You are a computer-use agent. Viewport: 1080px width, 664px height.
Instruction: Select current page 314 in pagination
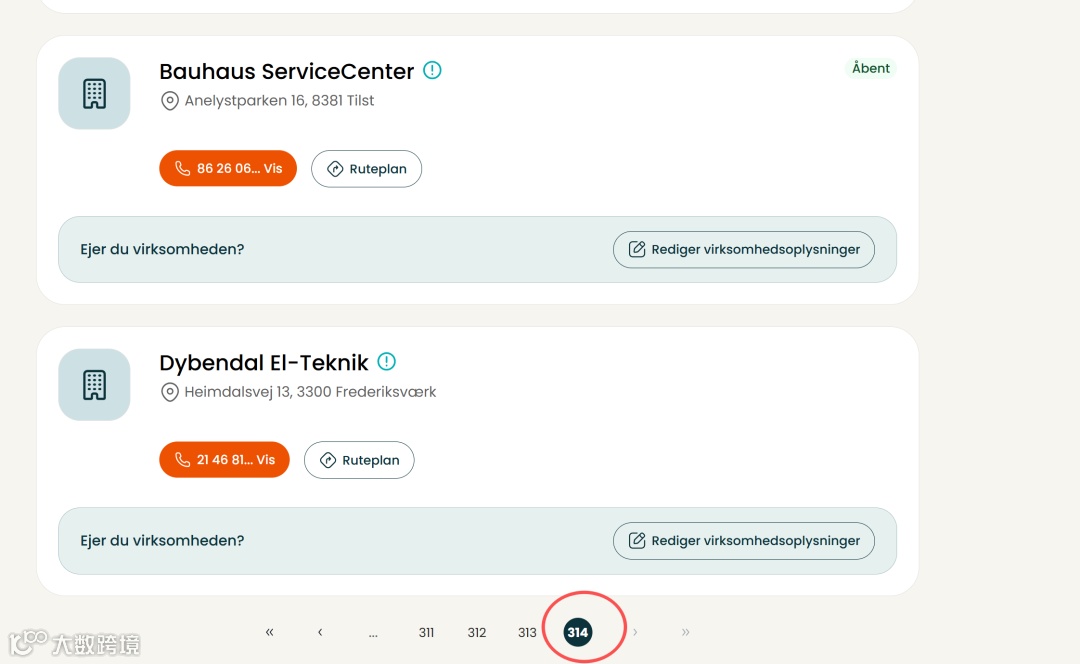click(577, 632)
